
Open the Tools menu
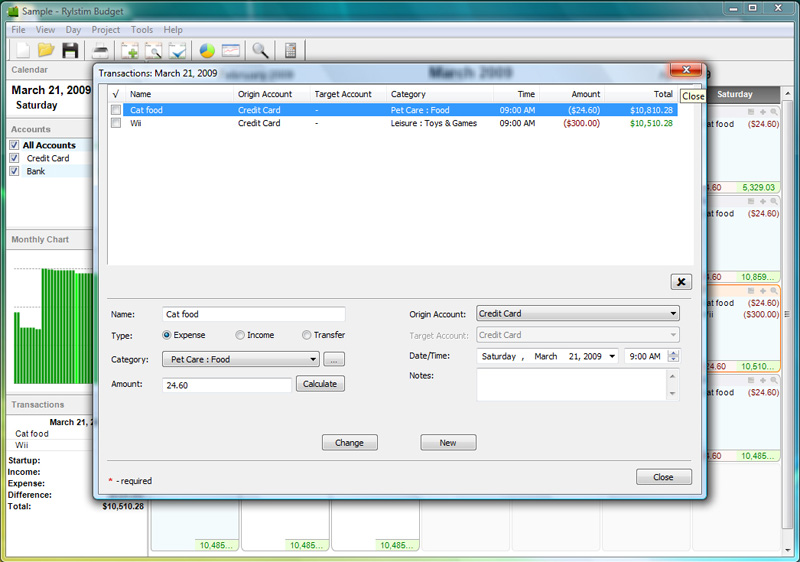tap(141, 30)
